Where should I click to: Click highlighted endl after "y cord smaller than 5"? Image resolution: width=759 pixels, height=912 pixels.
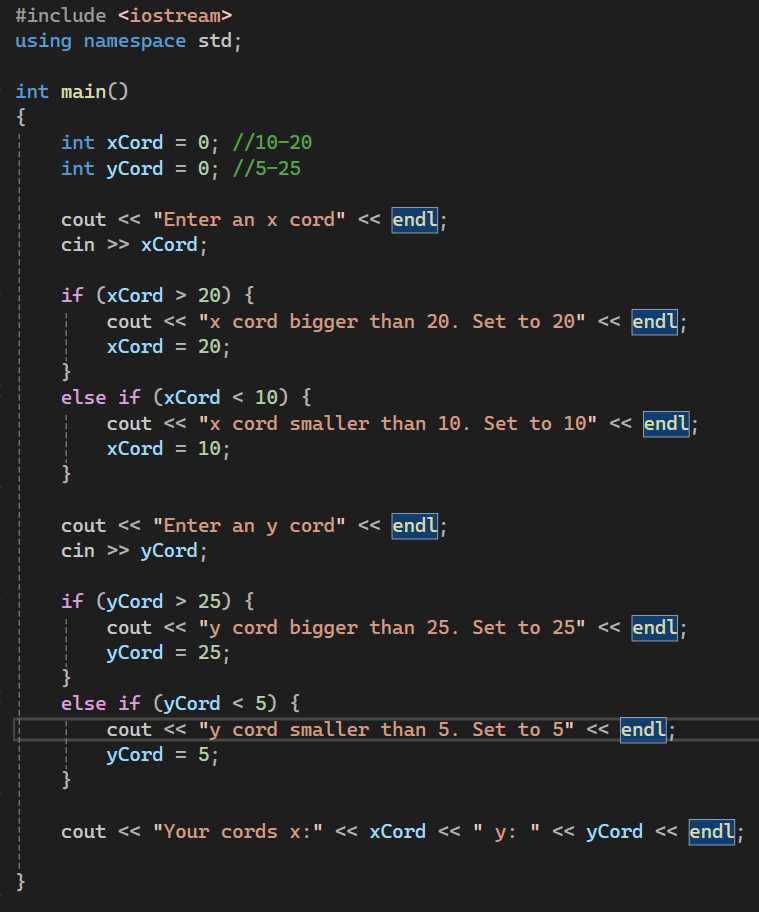pos(645,729)
